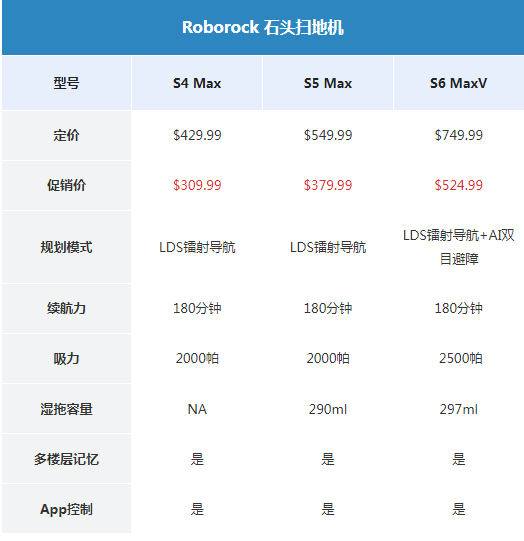Click the red $524.99 sale price

(458, 185)
